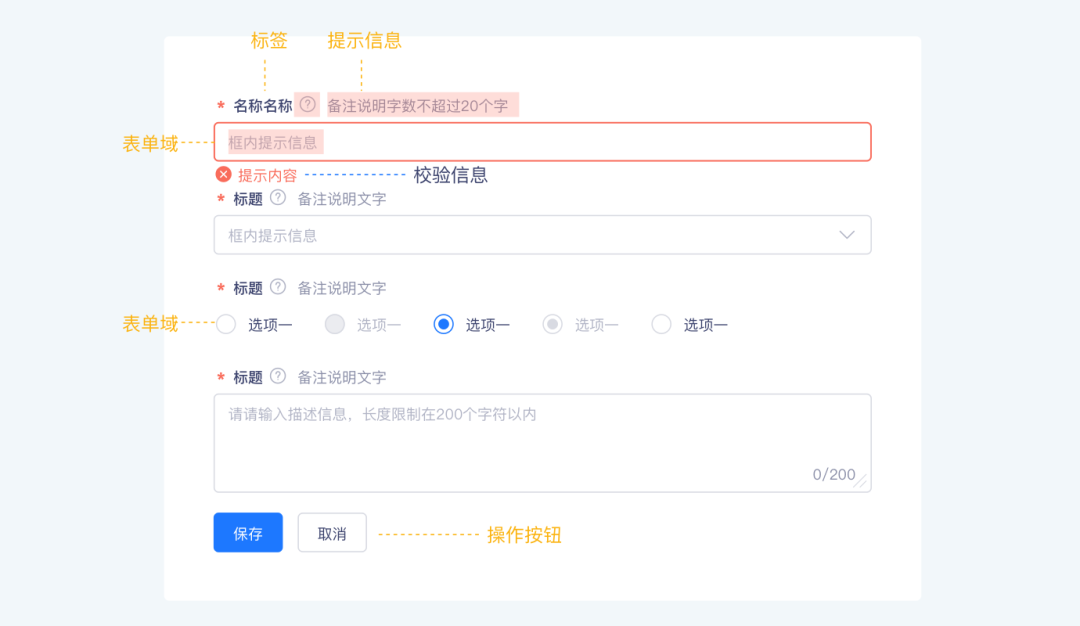This screenshot has height=626, width=1080.
Task: Click the red 提示内容 validation message
Action: [267, 175]
